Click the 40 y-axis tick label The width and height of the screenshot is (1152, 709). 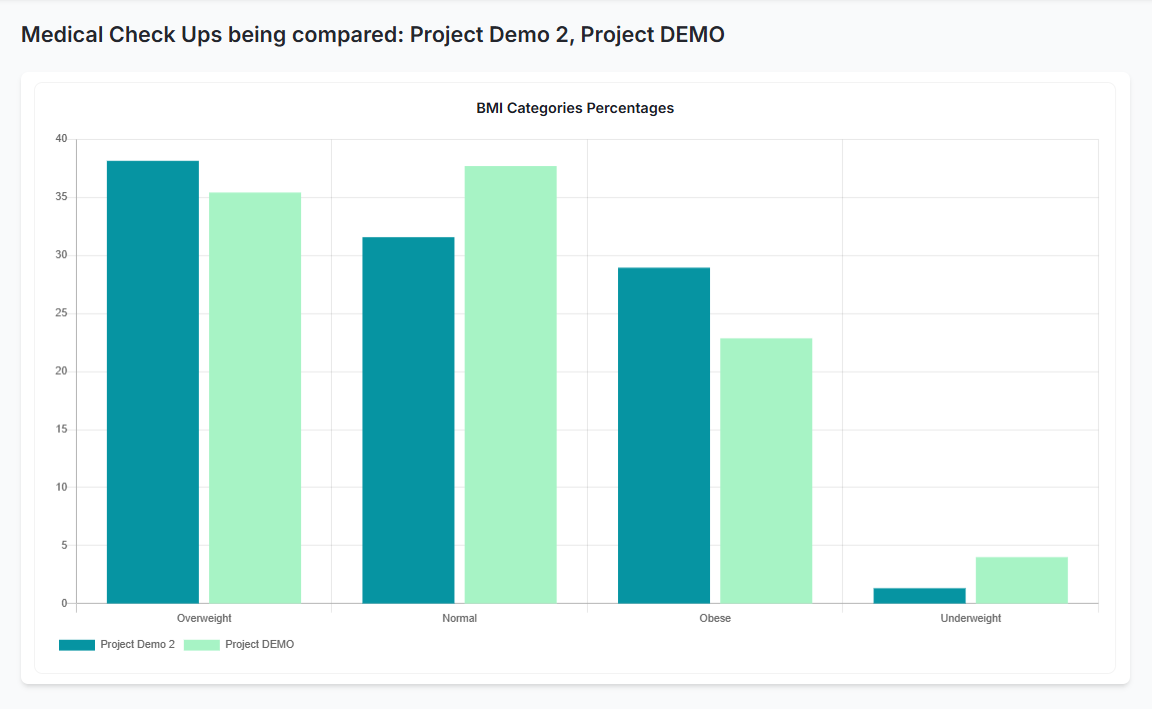[x=61, y=139]
